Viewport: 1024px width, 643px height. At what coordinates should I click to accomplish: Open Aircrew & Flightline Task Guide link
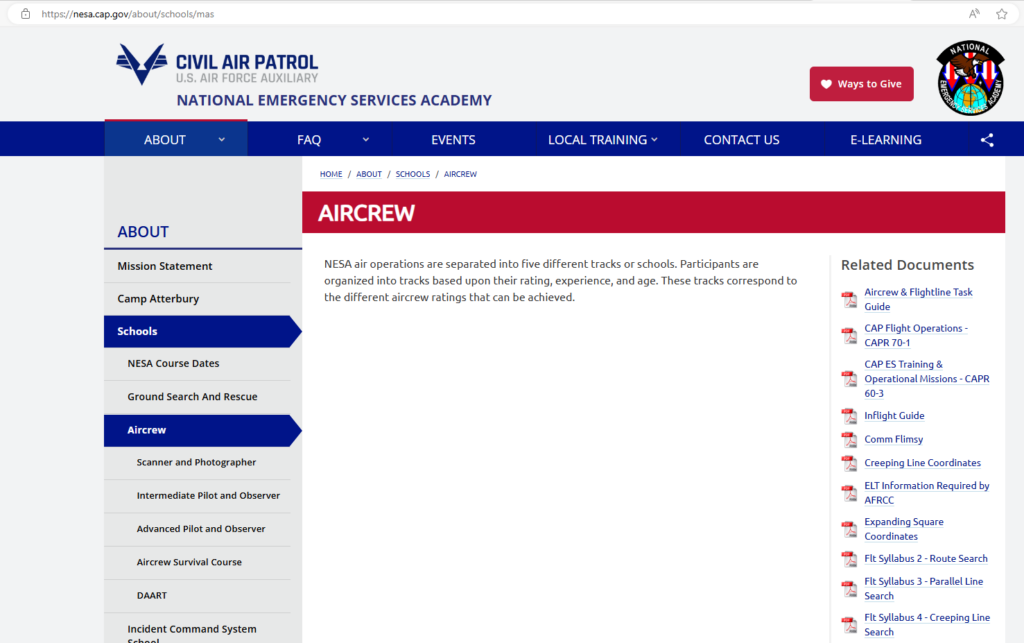click(917, 299)
